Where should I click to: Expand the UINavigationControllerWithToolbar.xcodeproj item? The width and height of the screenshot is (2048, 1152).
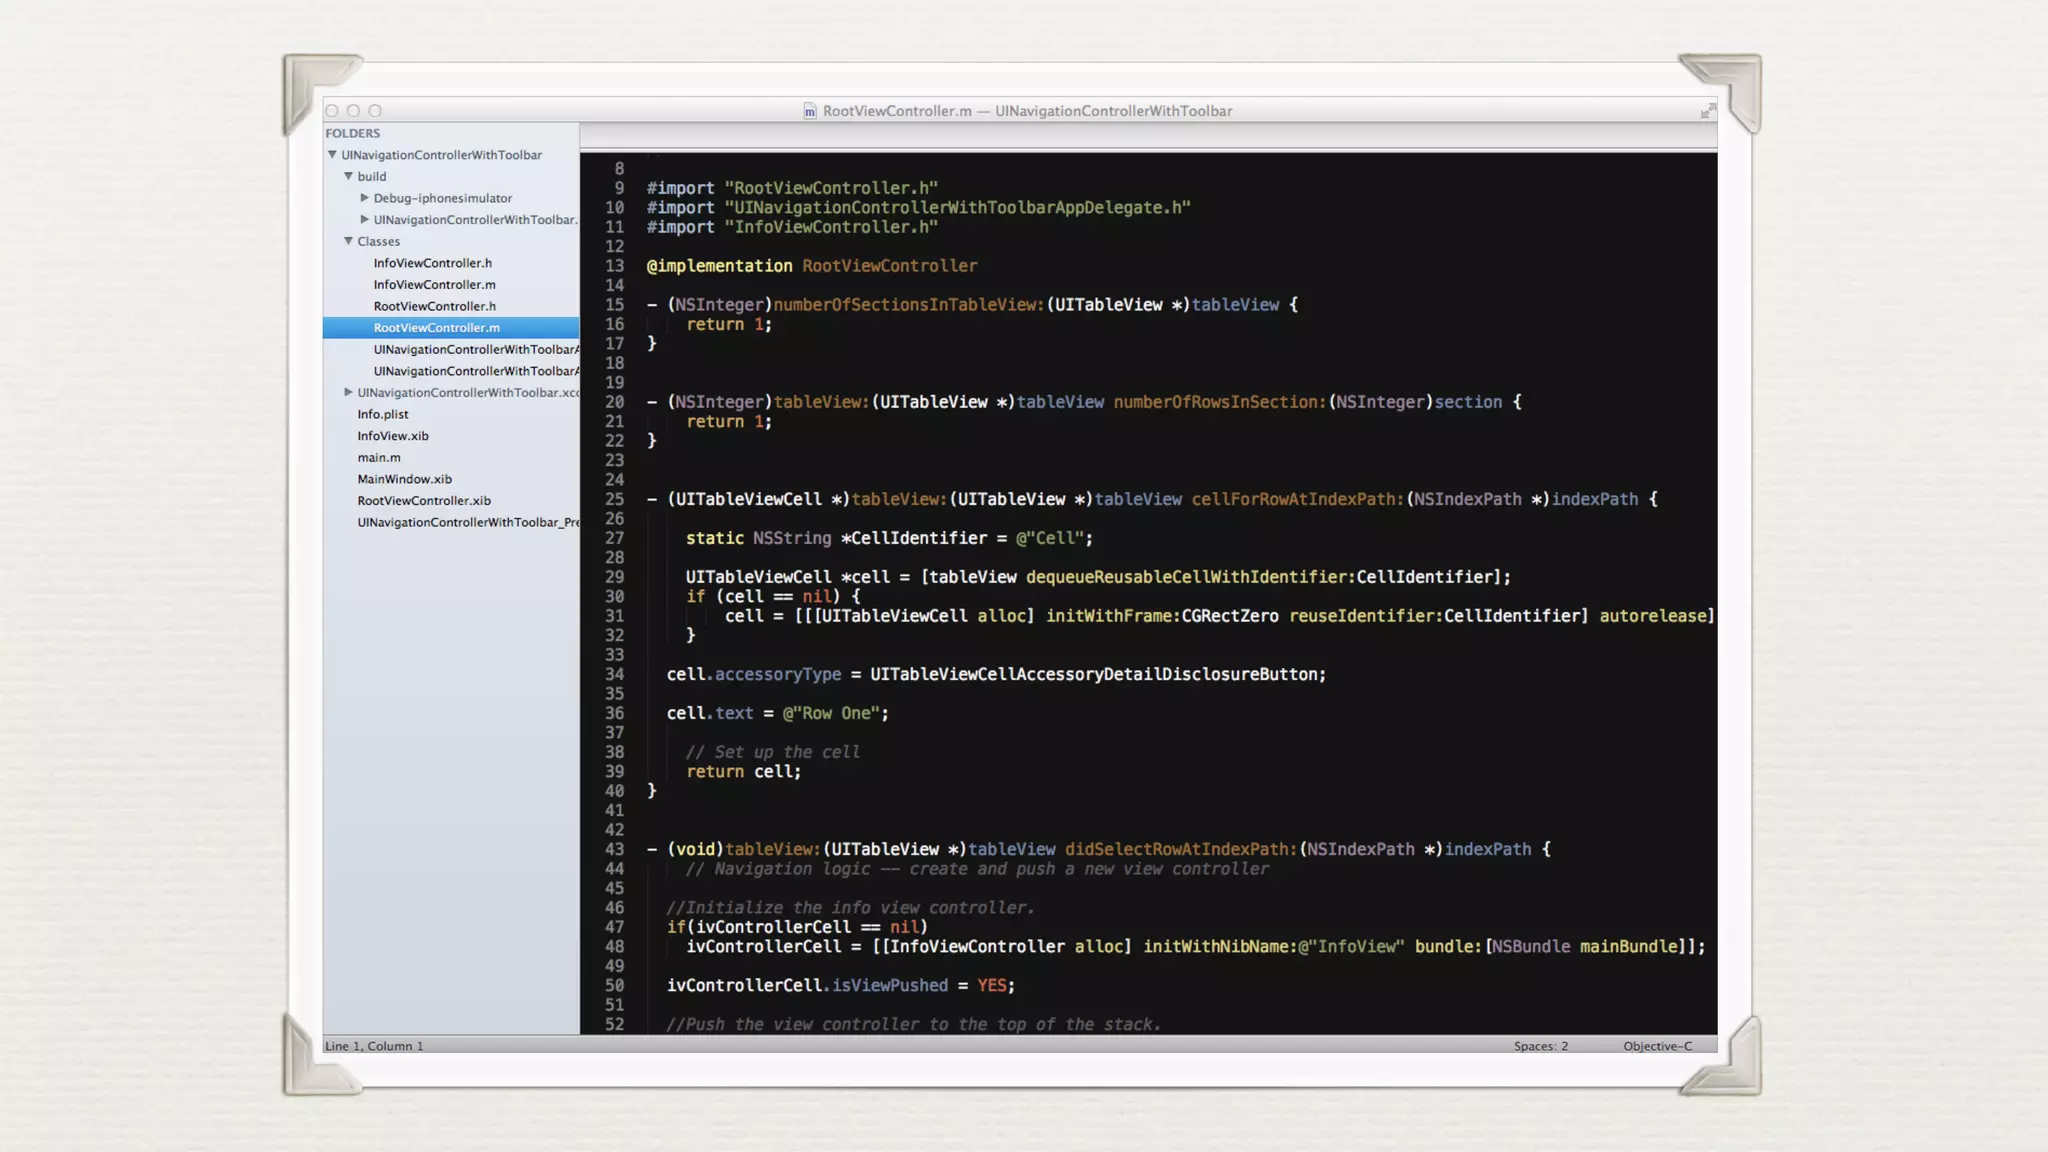[x=348, y=392]
